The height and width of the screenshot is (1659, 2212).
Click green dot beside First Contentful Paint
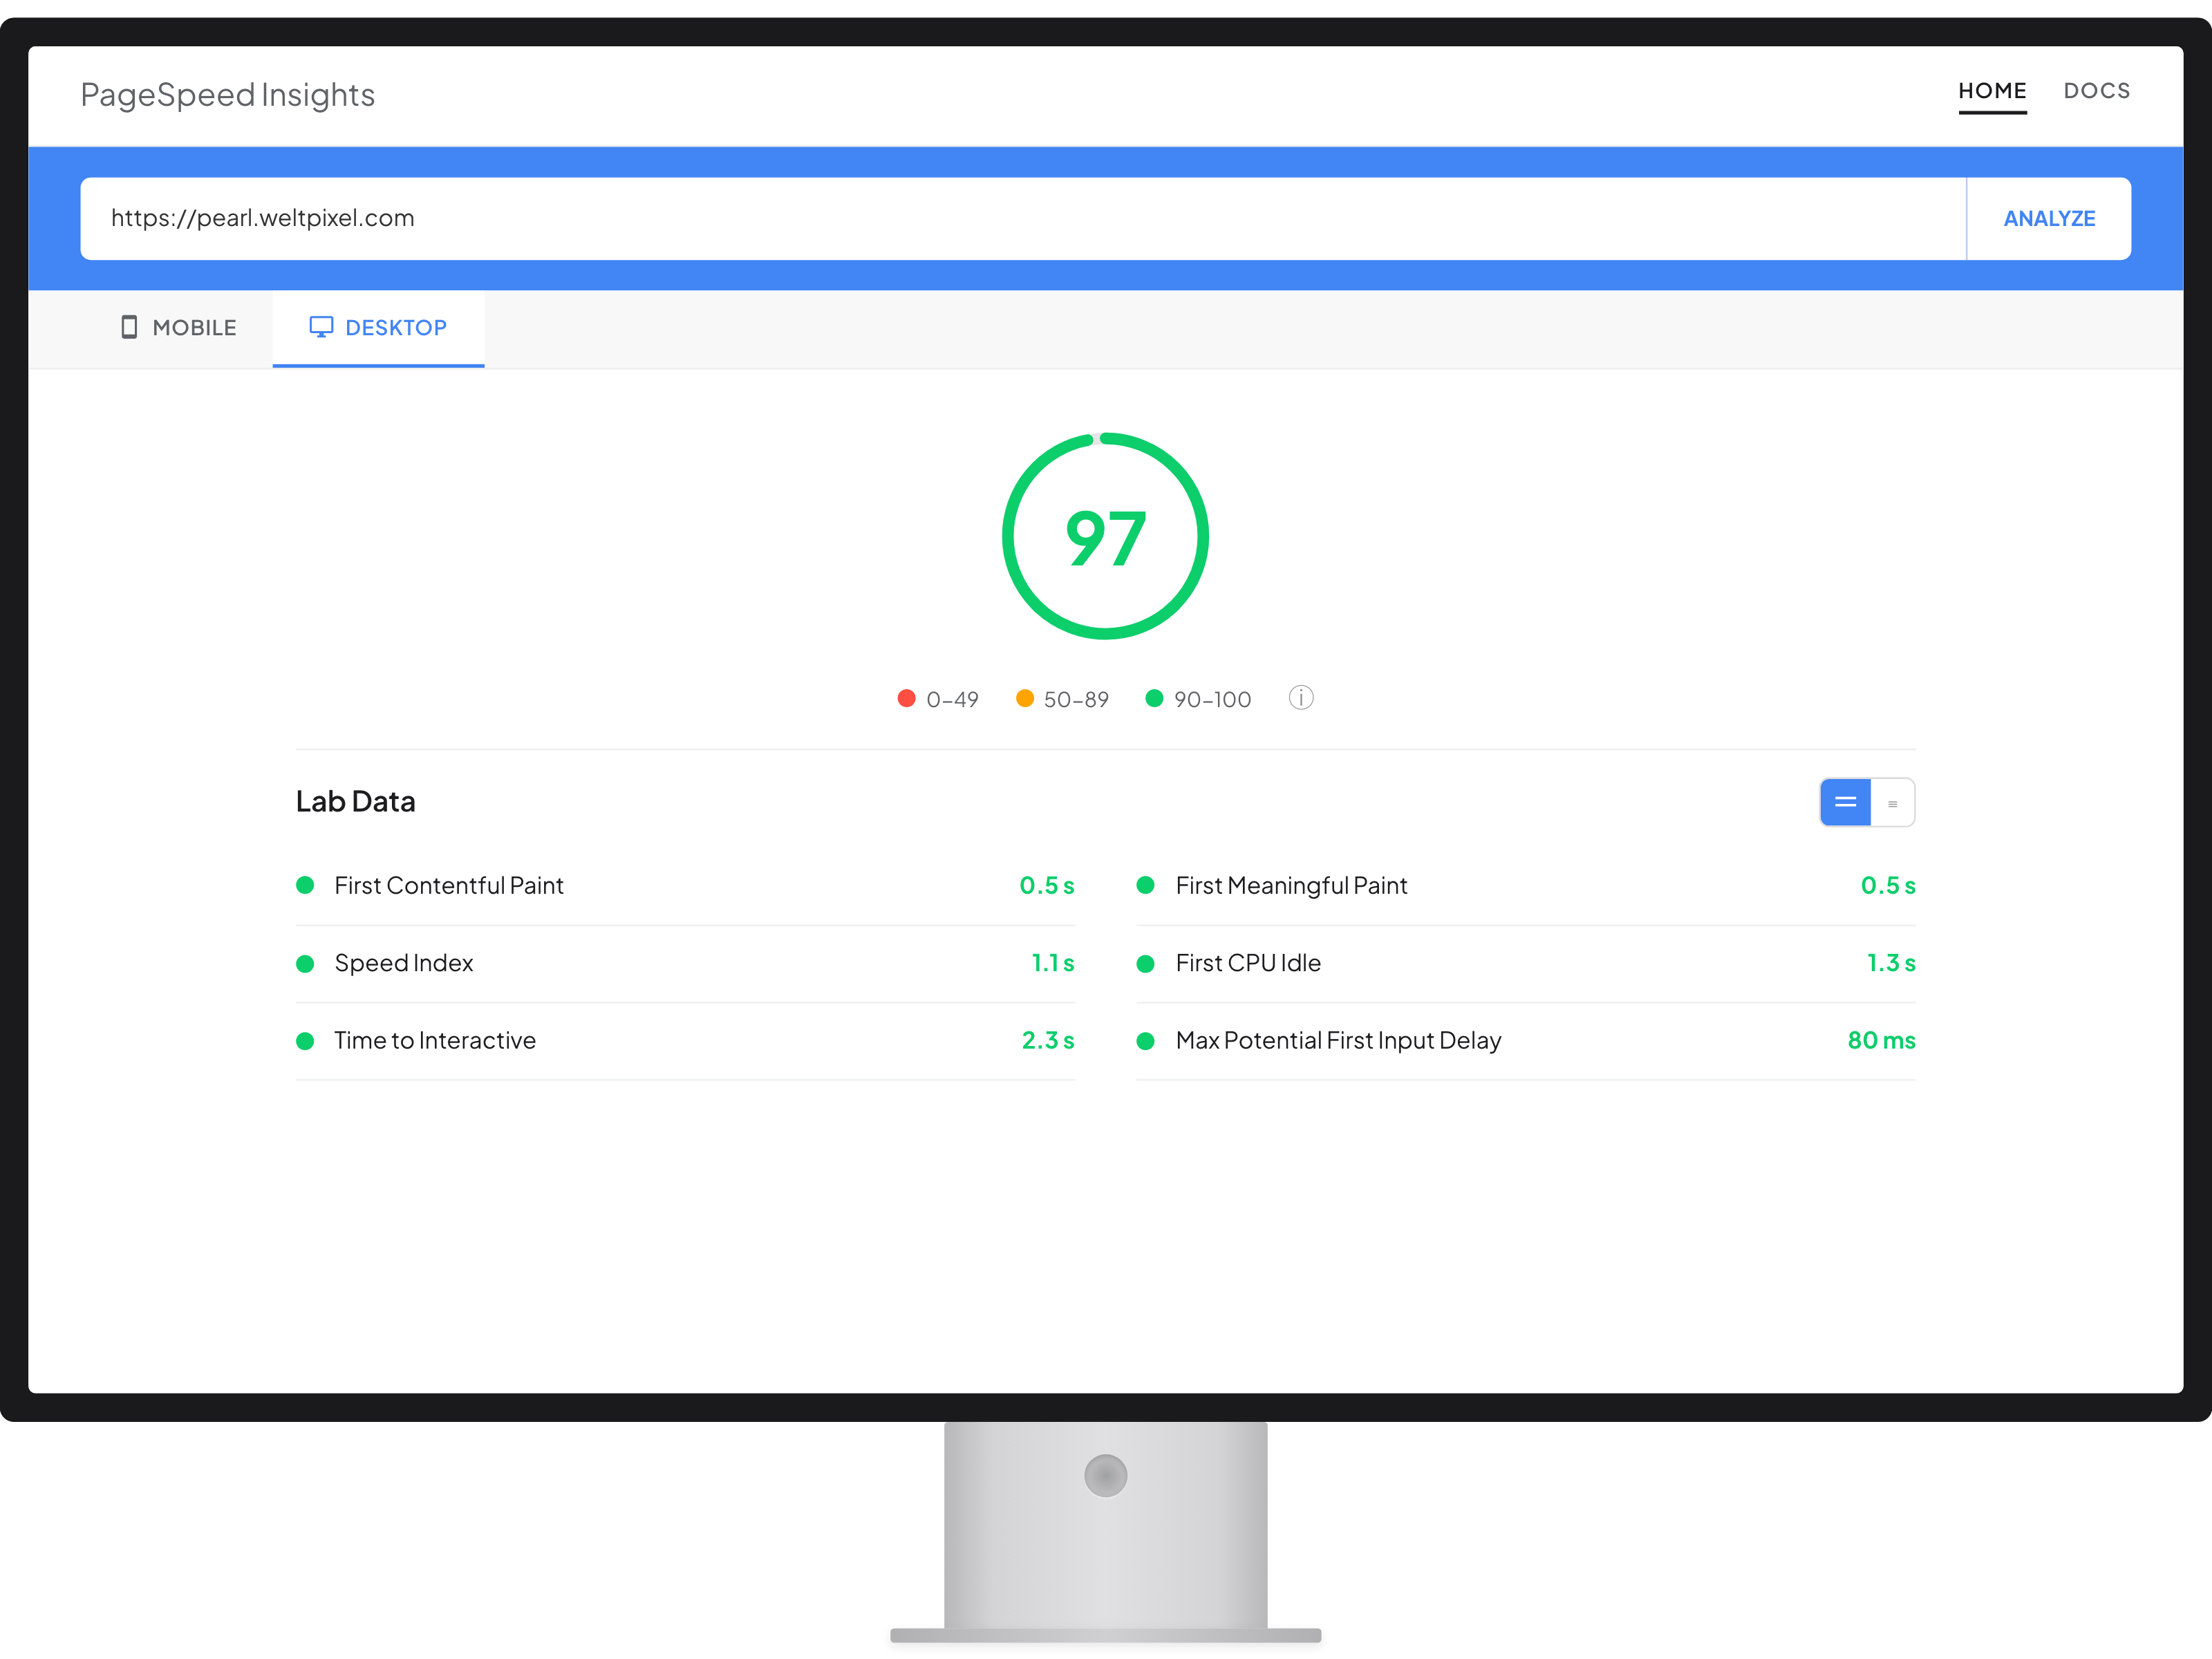[x=305, y=885]
